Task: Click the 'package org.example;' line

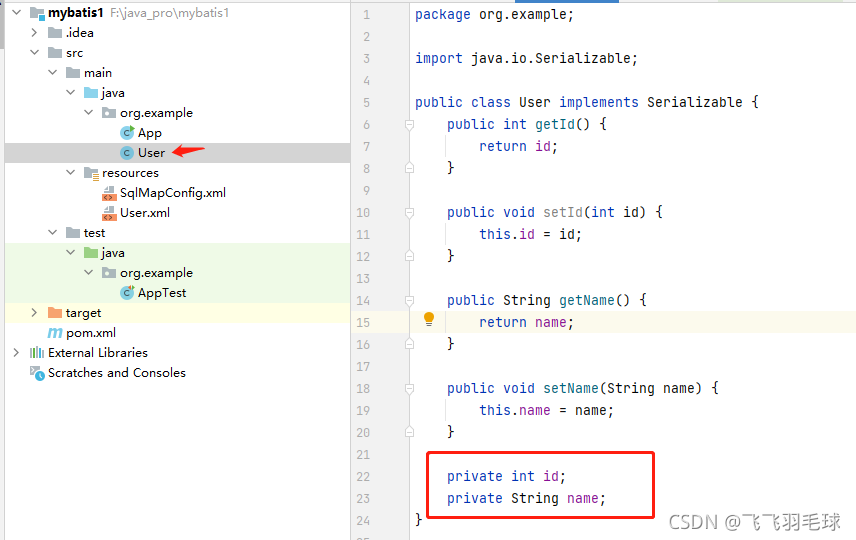Action: tap(494, 15)
